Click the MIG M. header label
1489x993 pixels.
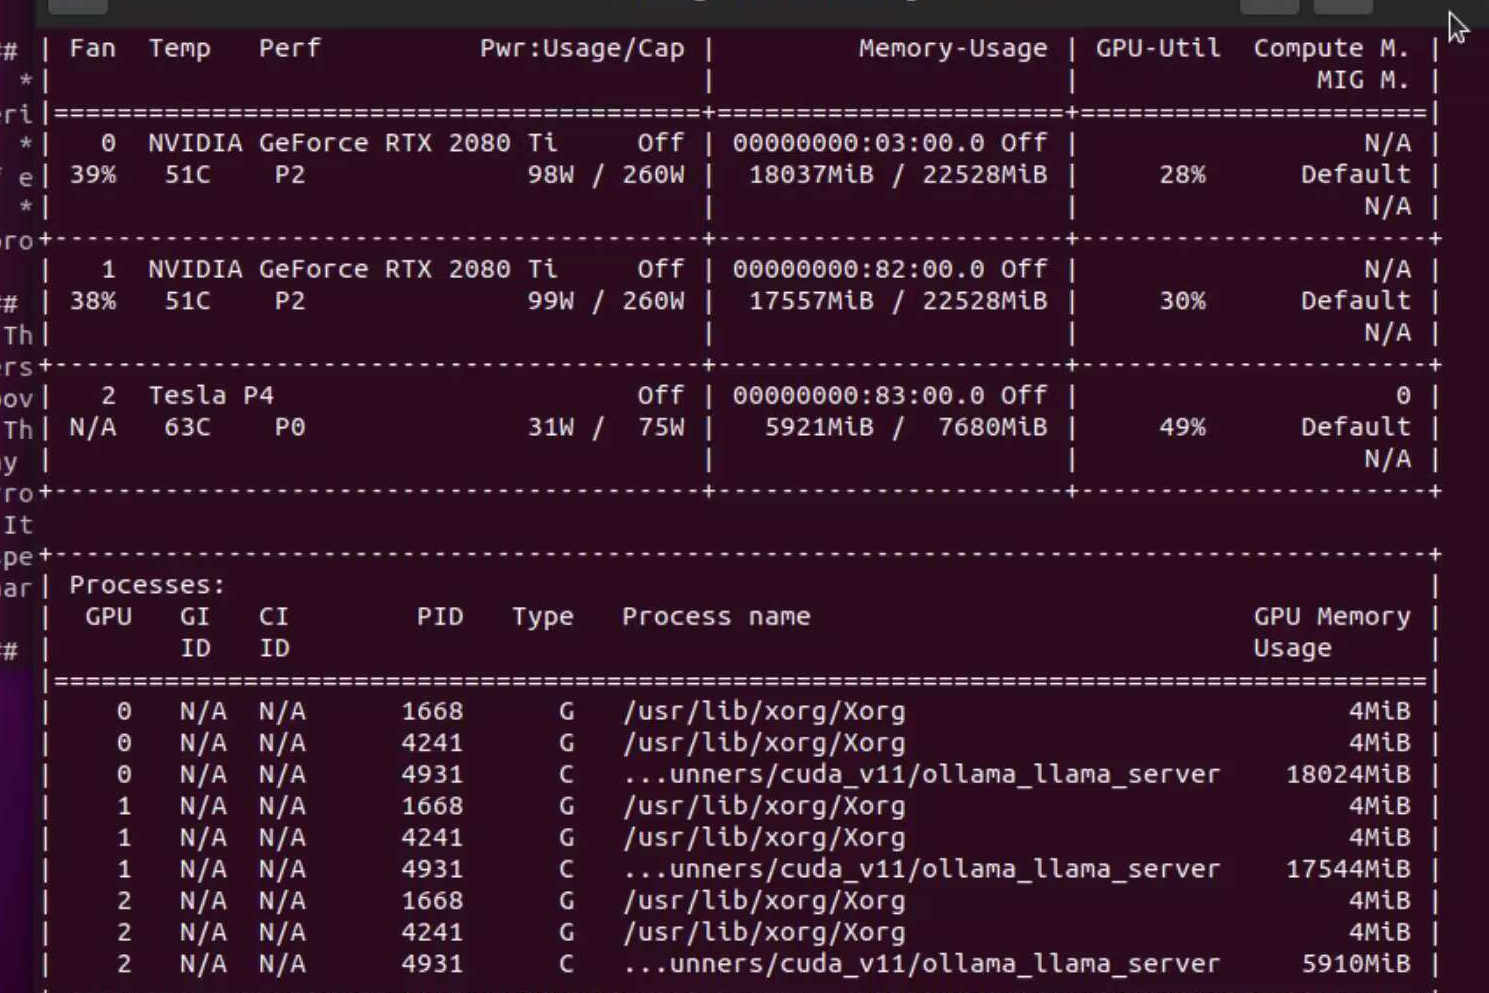tap(1362, 80)
